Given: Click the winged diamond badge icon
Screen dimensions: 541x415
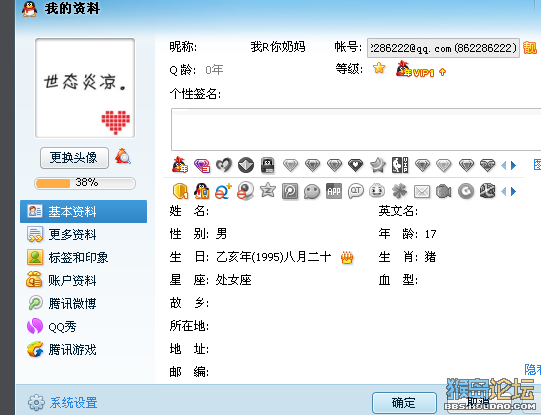Looking at the screenshot, I should pyautogui.click(x=488, y=166).
